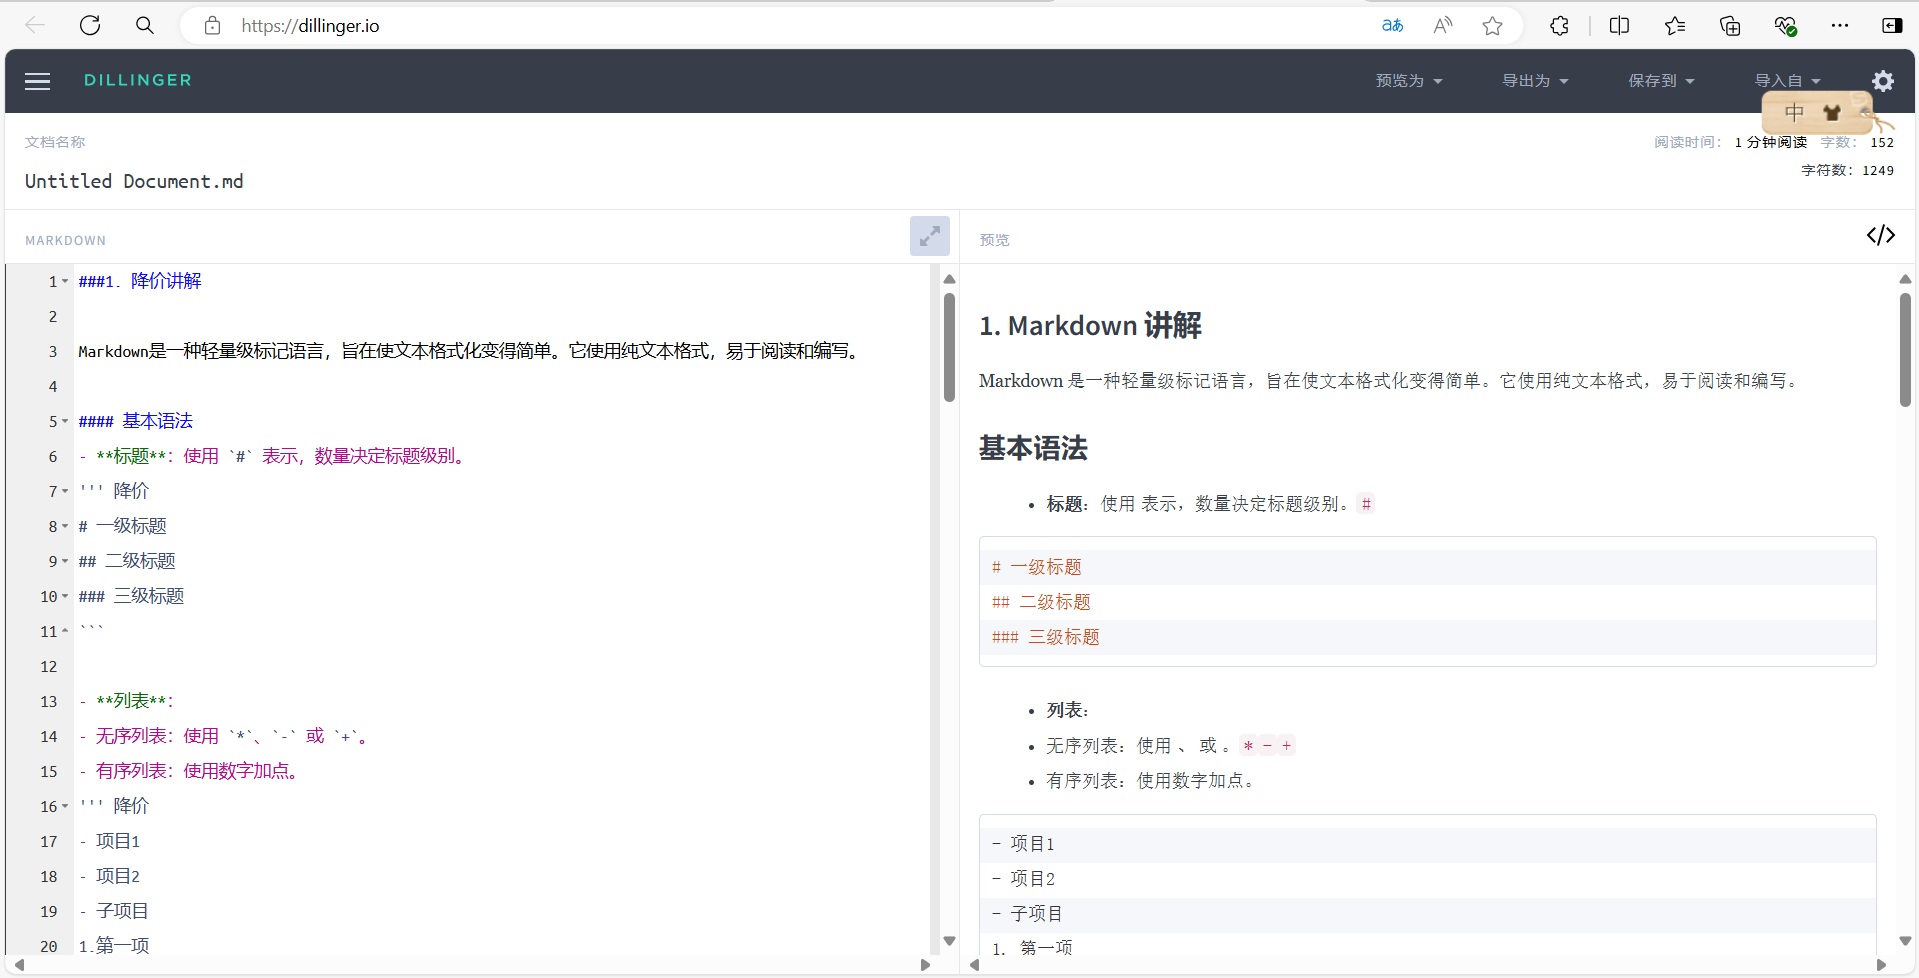The width and height of the screenshot is (1919, 978).
Task: Open the favorites list icon
Action: (x=1675, y=26)
